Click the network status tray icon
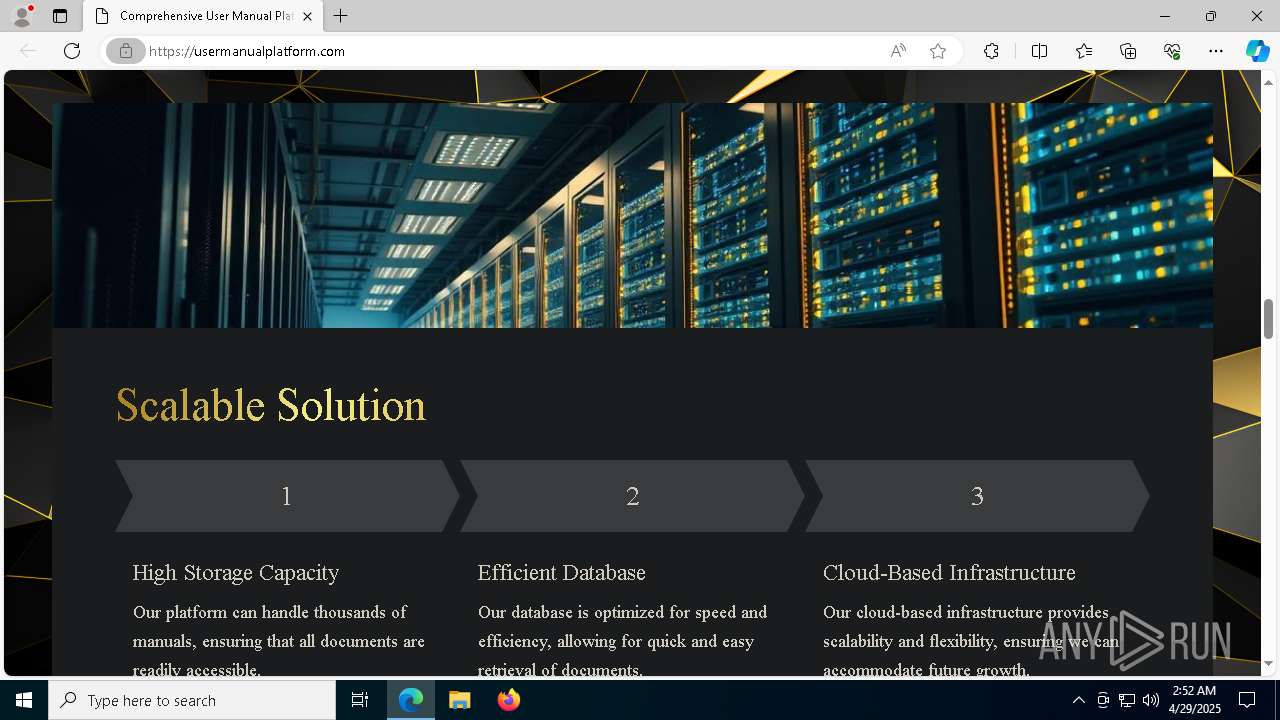 coord(1127,700)
